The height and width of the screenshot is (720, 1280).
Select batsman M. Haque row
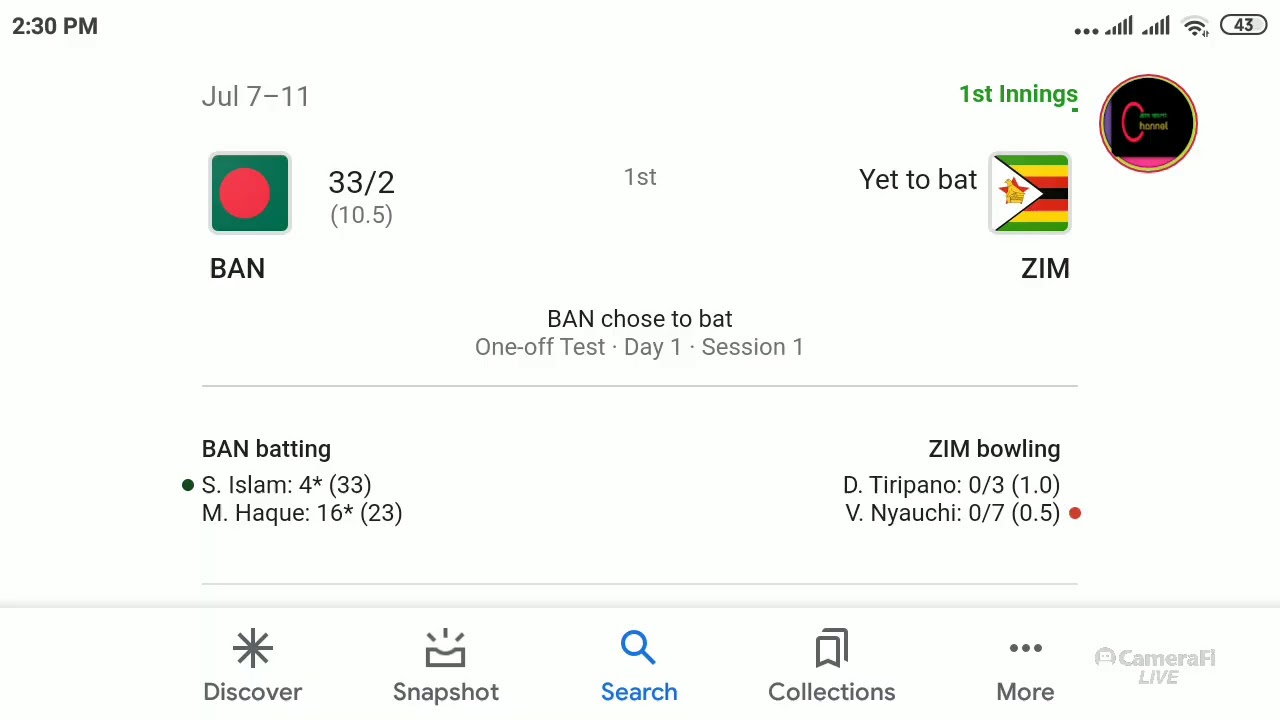click(x=302, y=513)
